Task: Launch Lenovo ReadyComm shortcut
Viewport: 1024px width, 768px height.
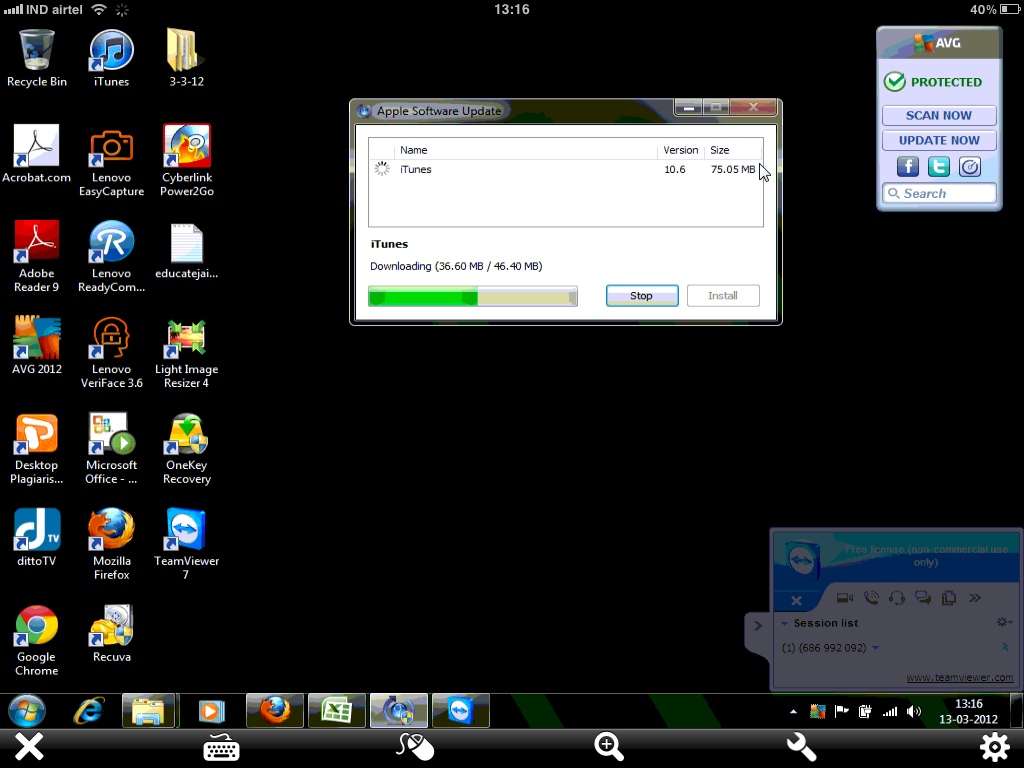Action: (x=111, y=256)
